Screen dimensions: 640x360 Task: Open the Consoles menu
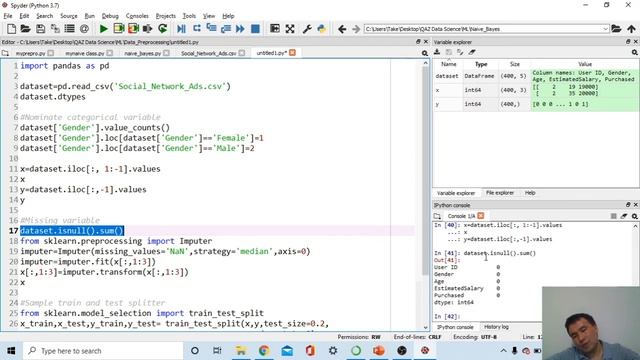pos(137,16)
